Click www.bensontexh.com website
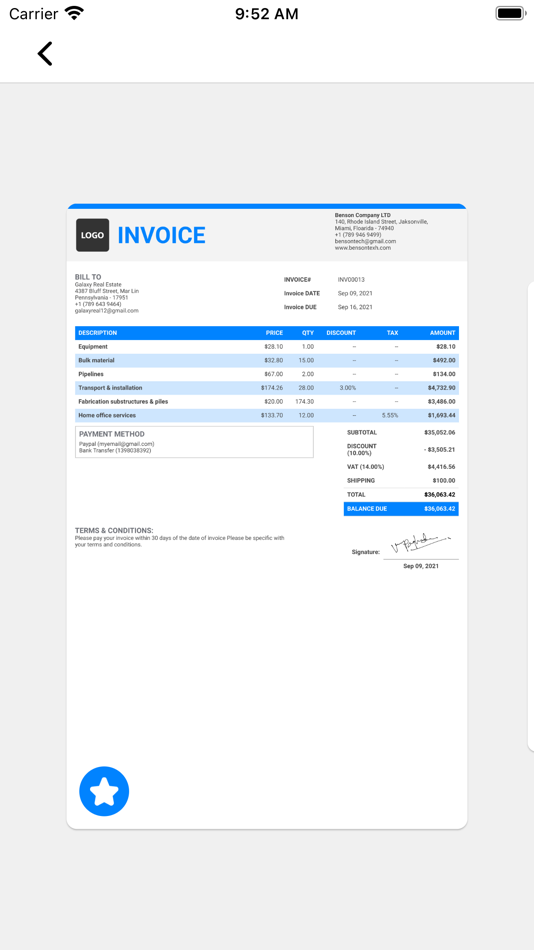The height and width of the screenshot is (950, 534). (362, 248)
